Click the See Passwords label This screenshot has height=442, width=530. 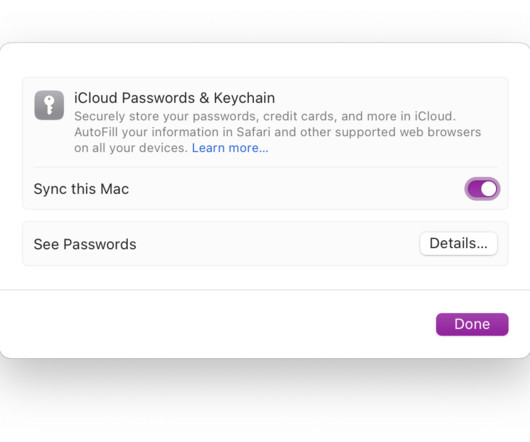point(85,244)
